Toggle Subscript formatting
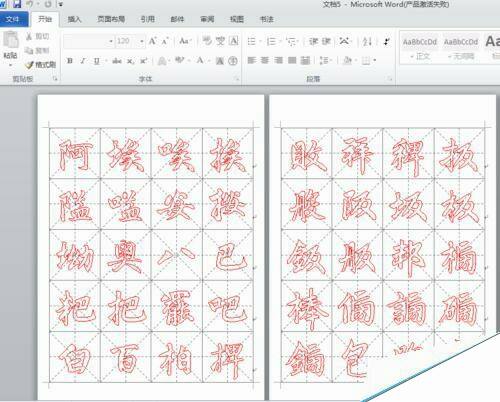This screenshot has width=500, height=402. coord(130,61)
